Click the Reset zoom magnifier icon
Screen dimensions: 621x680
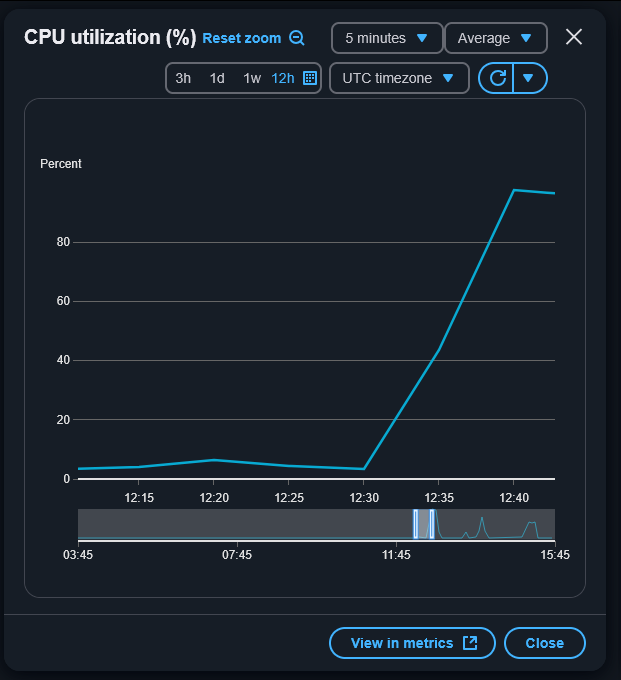(297, 38)
